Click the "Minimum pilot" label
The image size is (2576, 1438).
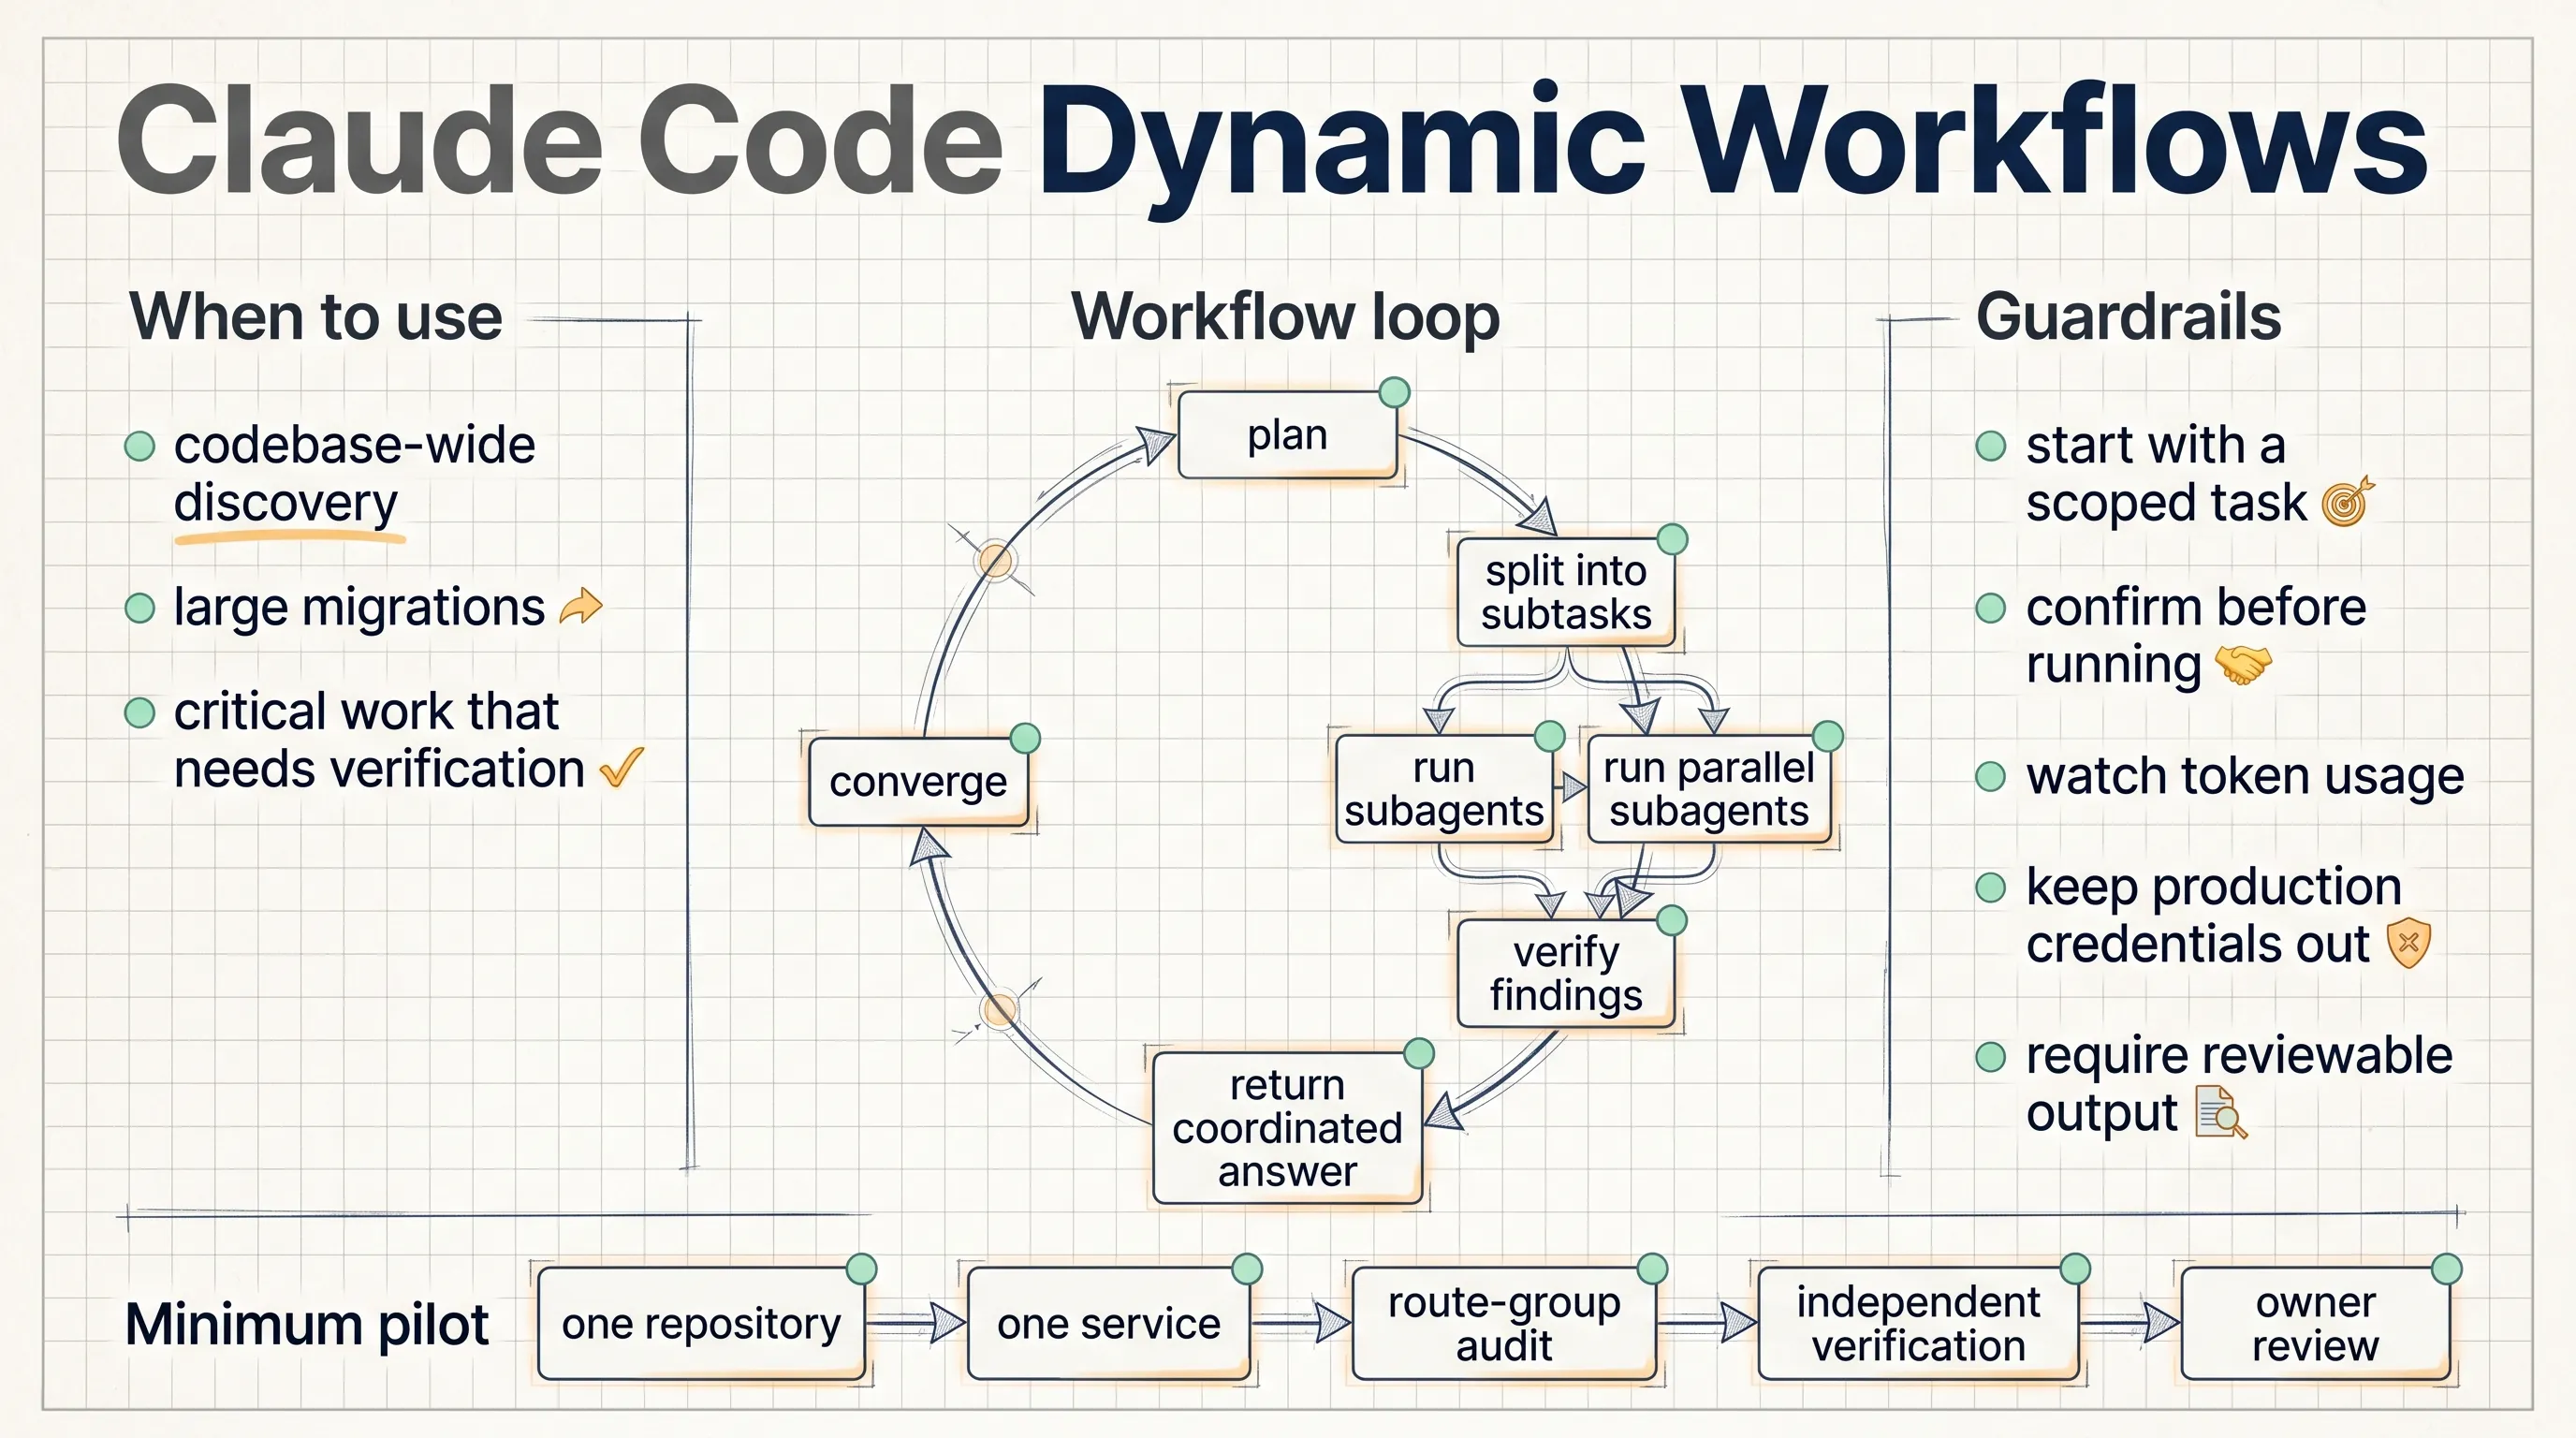point(307,1325)
